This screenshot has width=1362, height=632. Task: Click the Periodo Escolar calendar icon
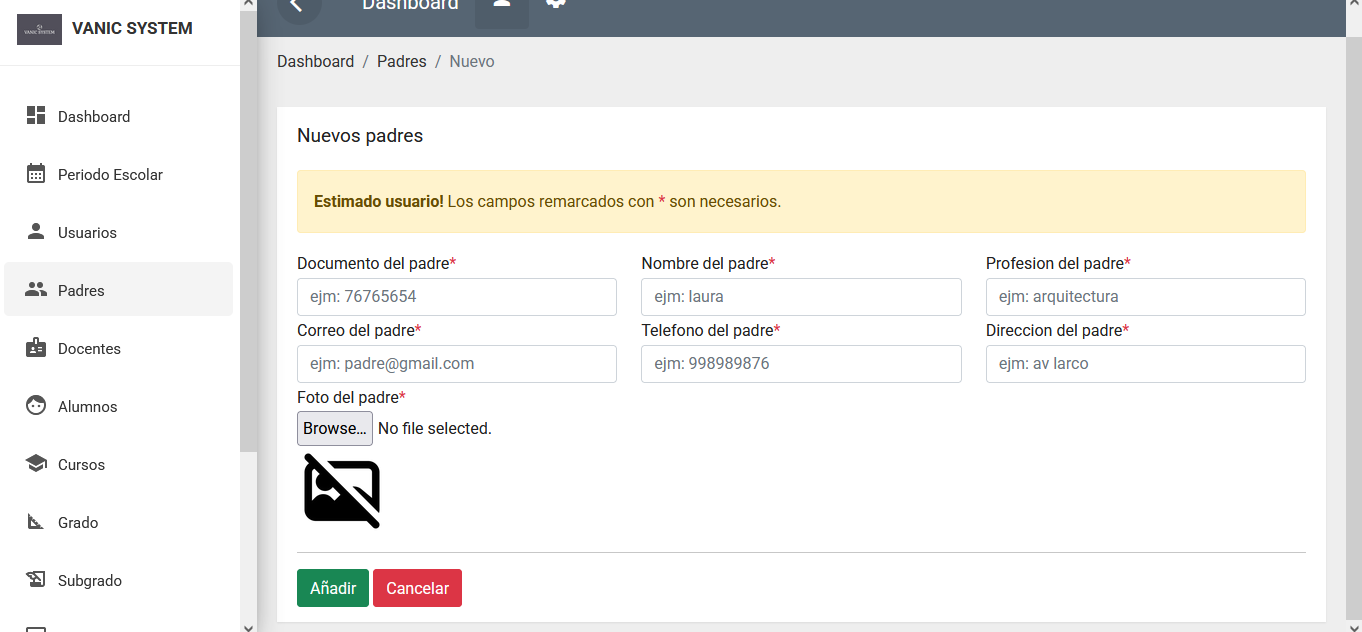(x=36, y=174)
